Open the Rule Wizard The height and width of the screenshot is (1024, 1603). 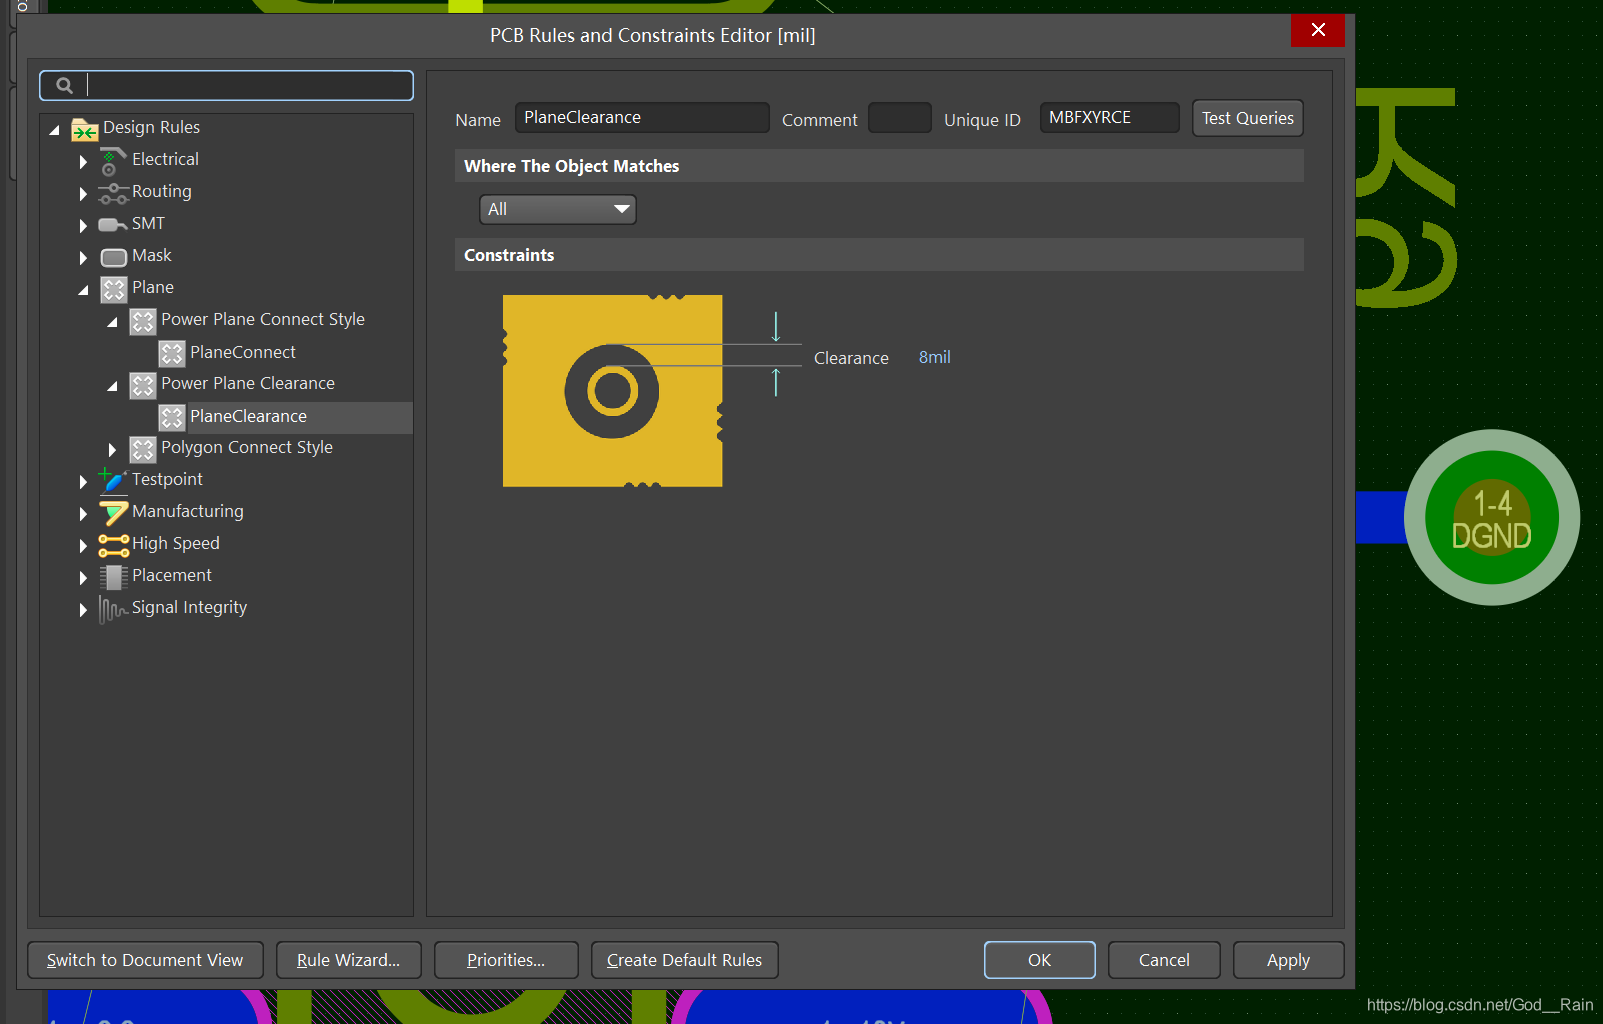coord(348,960)
